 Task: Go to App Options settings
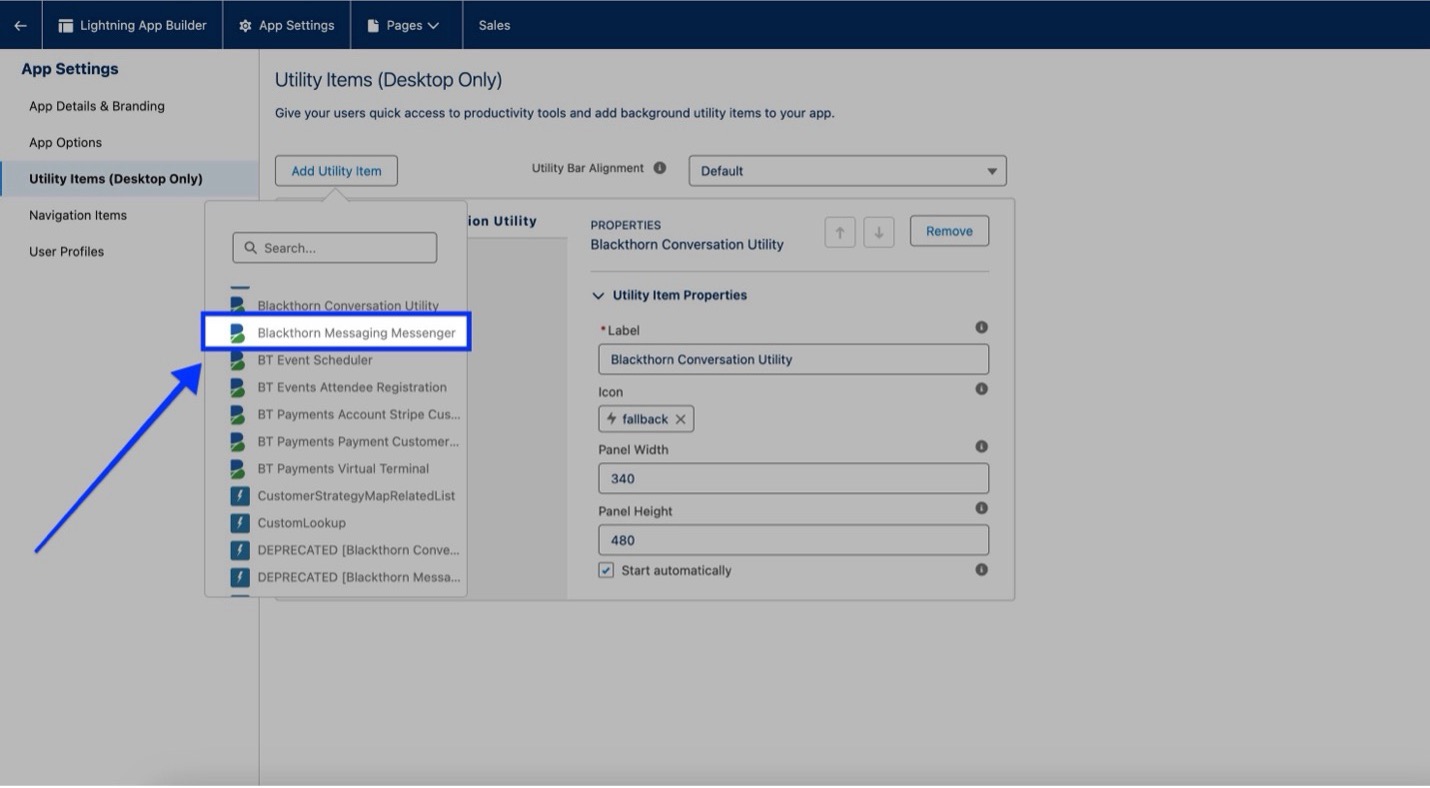(x=65, y=143)
